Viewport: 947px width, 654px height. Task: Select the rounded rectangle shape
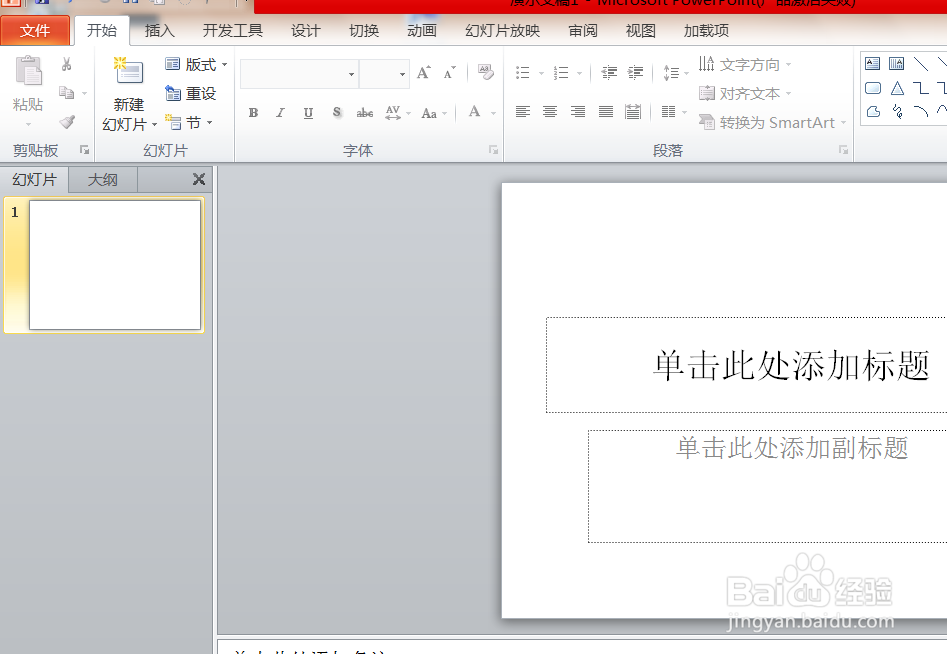(873, 88)
